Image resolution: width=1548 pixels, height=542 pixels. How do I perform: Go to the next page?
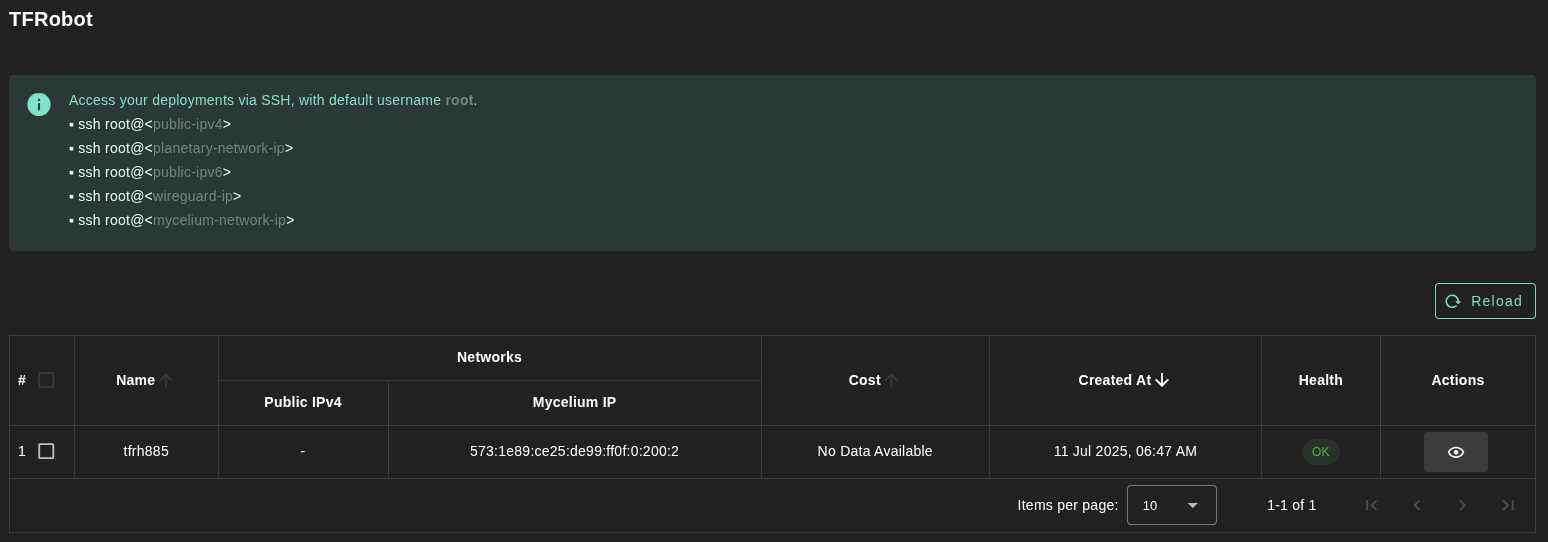point(1462,505)
